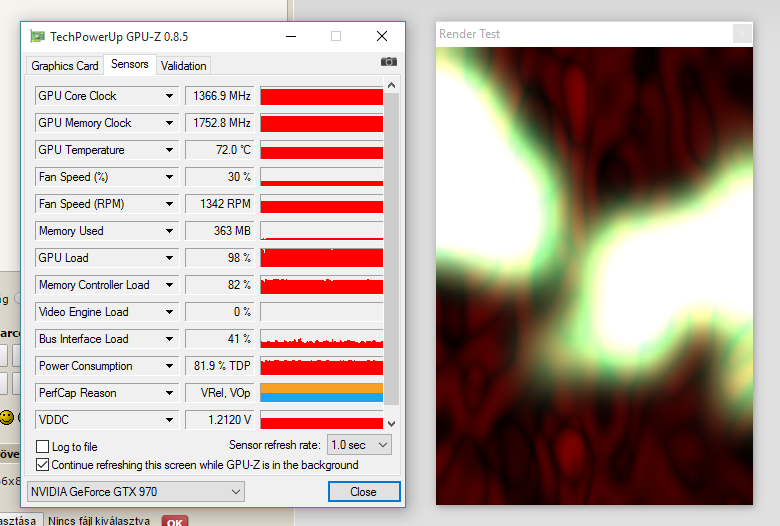Click the Fan Speed (RPM) red graph
Viewport: 780px width, 526px height.
click(321, 204)
